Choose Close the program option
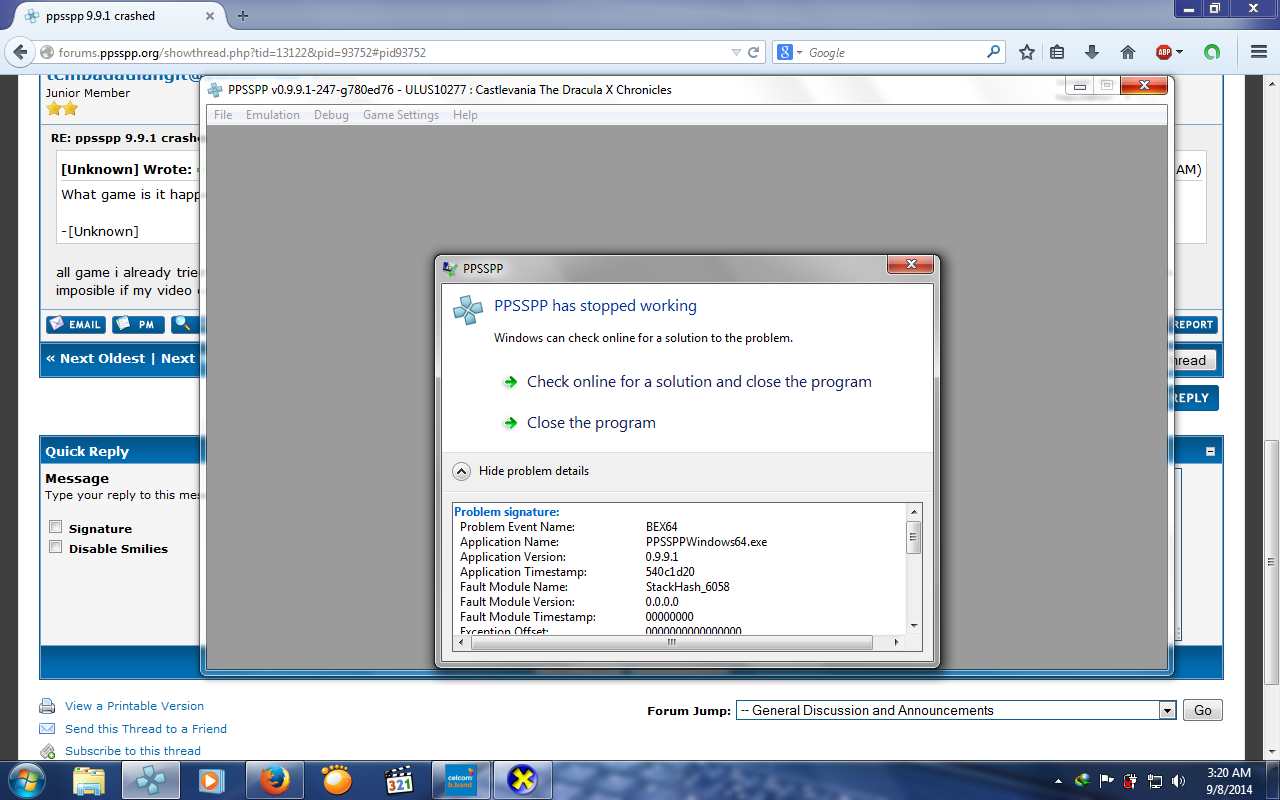The image size is (1280, 800). [591, 423]
